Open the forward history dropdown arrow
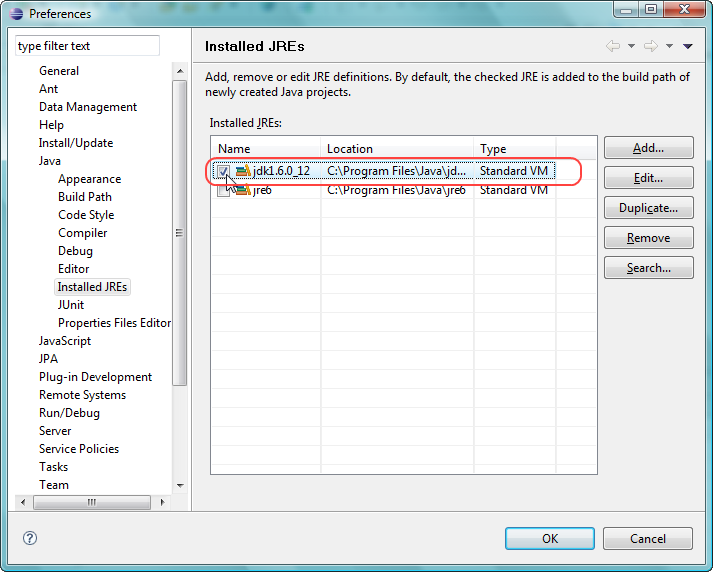Viewport: 713px width, 572px height. [669, 46]
